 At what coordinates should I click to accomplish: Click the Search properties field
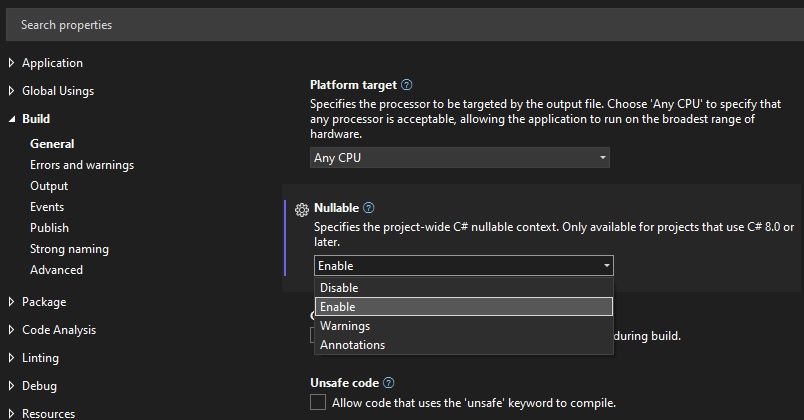point(400,24)
